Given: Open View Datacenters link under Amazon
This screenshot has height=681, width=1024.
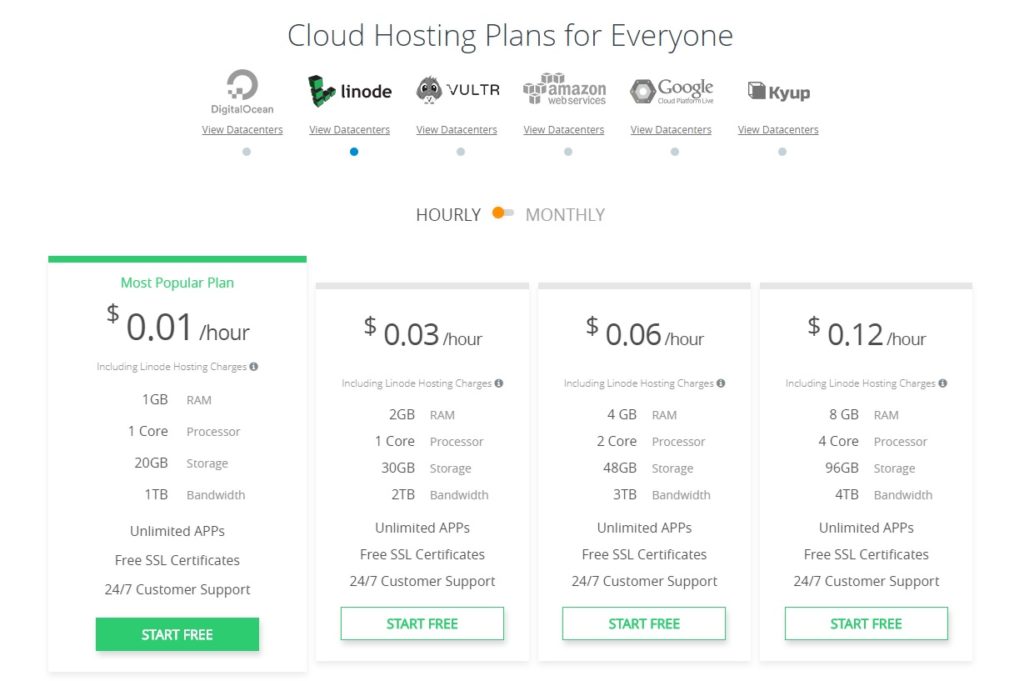Looking at the screenshot, I should (564, 130).
